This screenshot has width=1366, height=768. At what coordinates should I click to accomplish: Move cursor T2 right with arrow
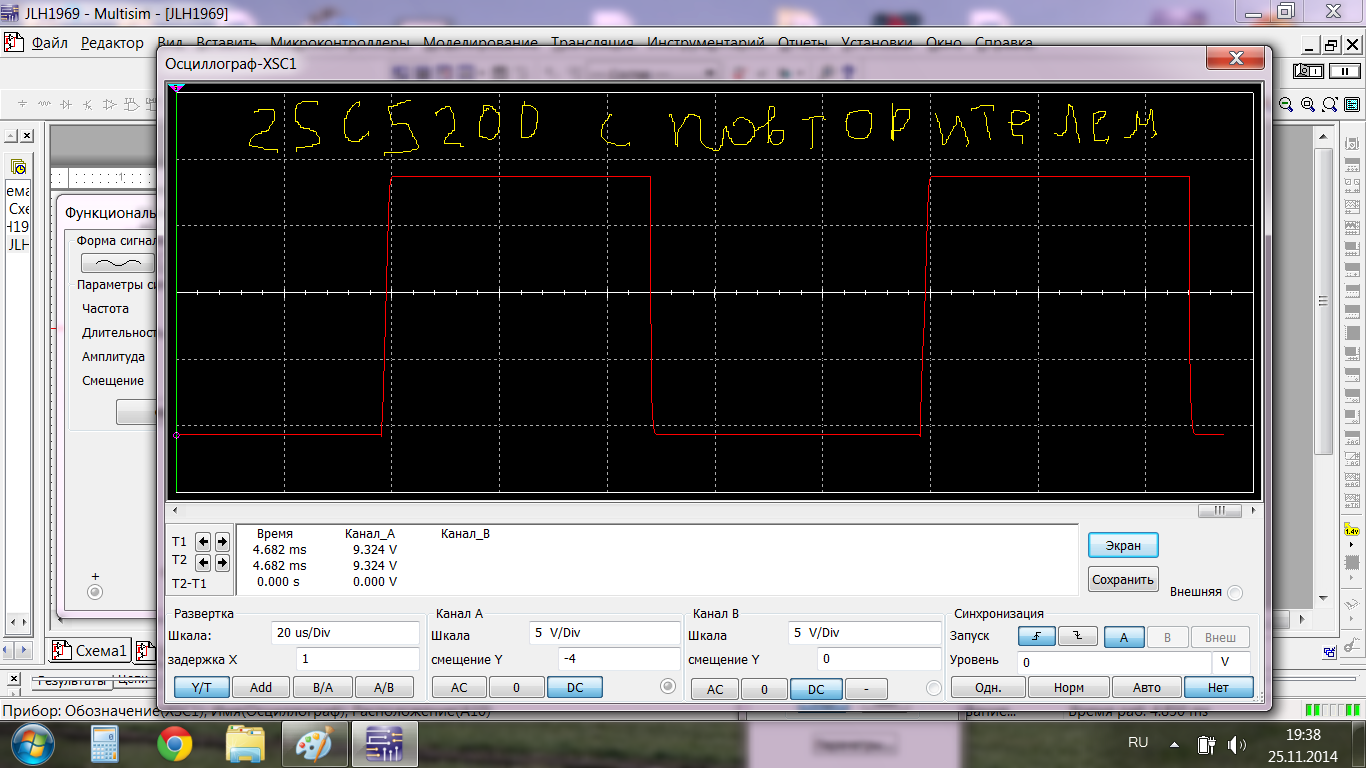pyautogui.click(x=222, y=563)
